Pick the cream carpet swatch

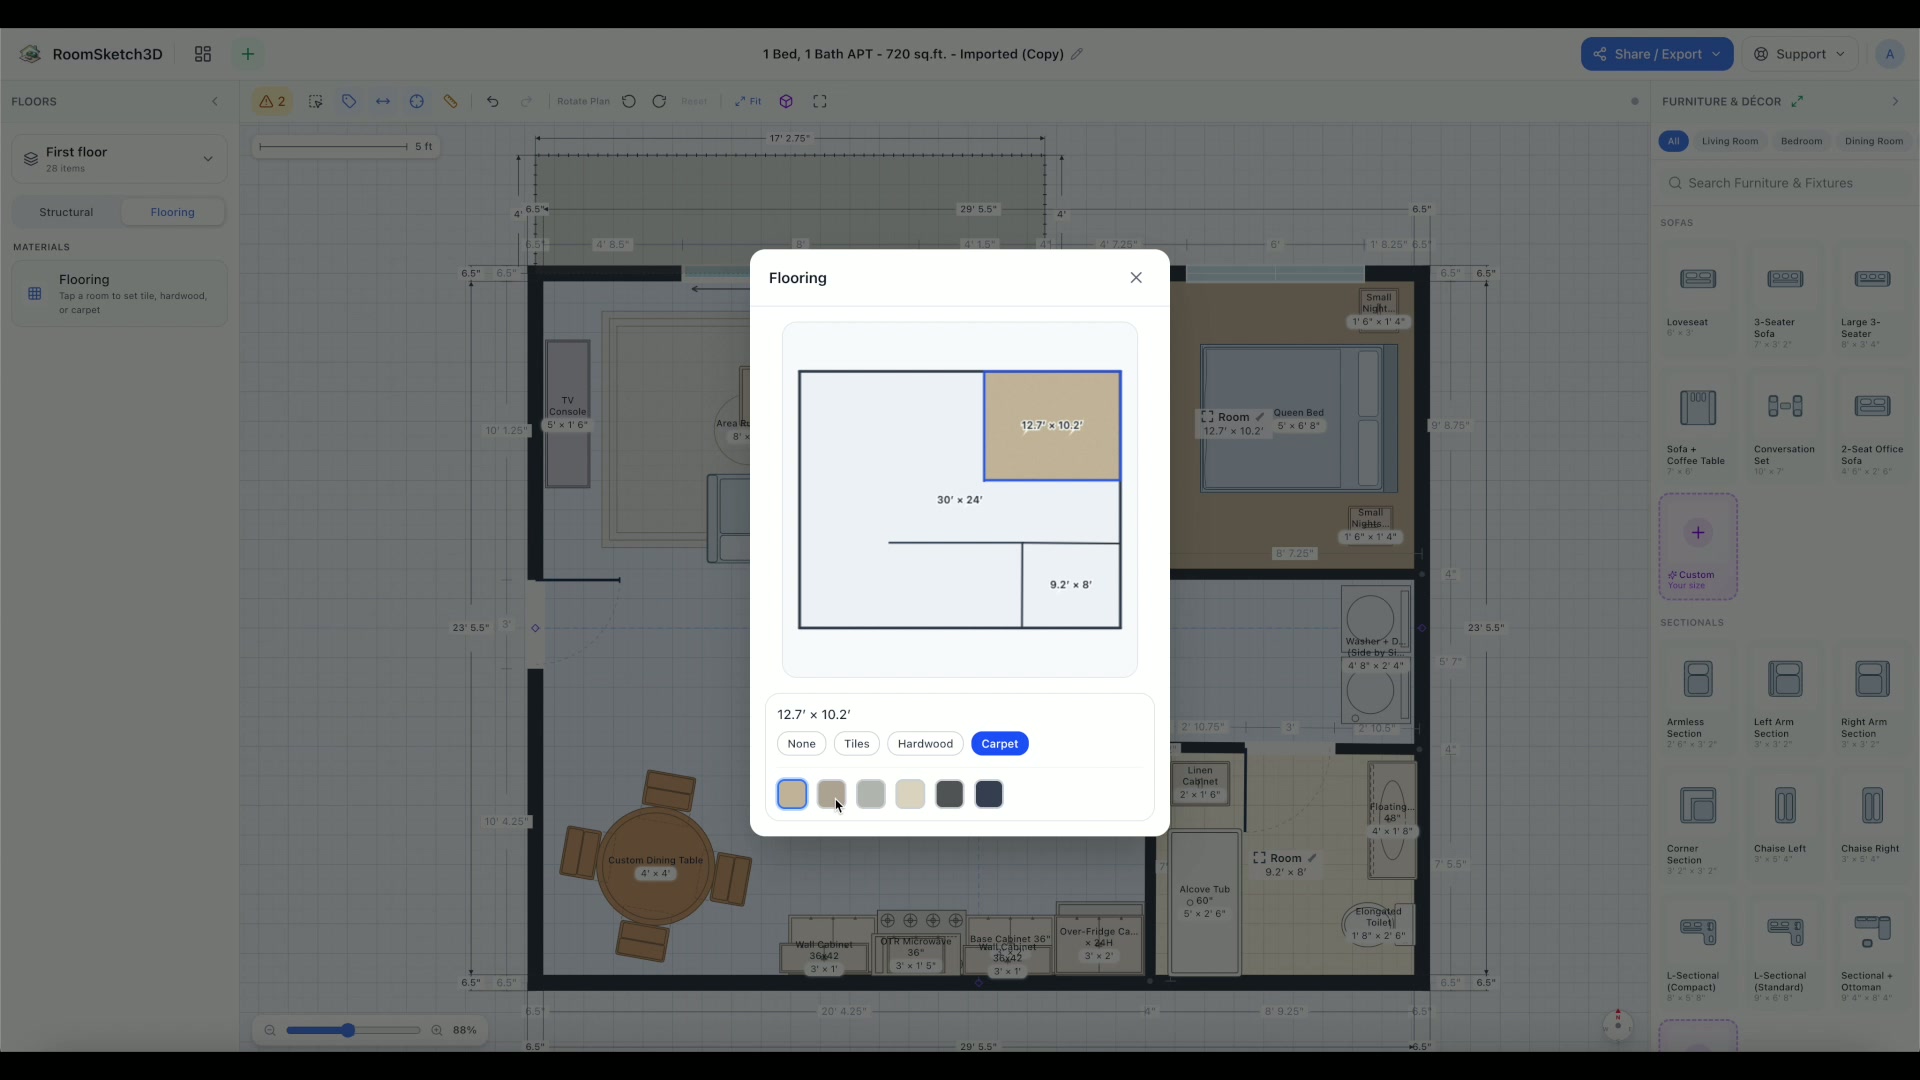(x=910, y=794)
